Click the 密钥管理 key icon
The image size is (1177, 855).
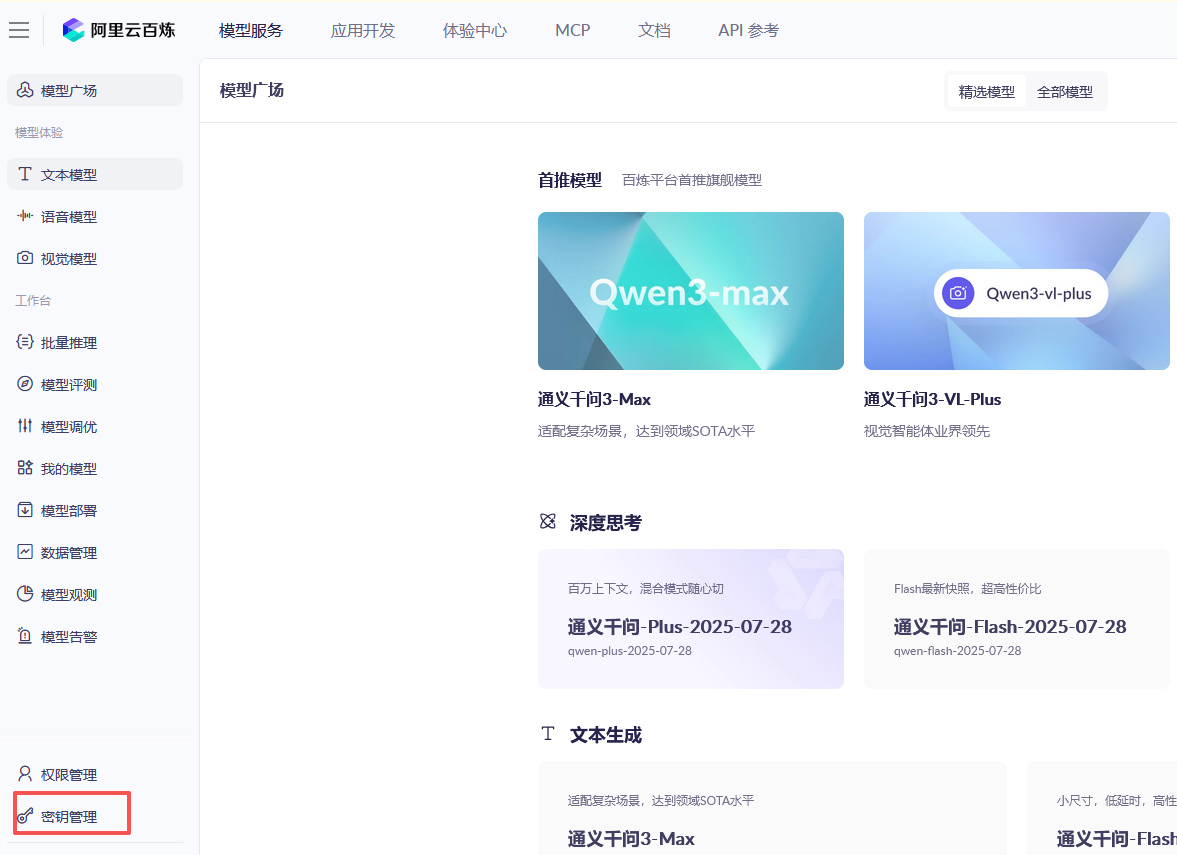pos(25,816)
